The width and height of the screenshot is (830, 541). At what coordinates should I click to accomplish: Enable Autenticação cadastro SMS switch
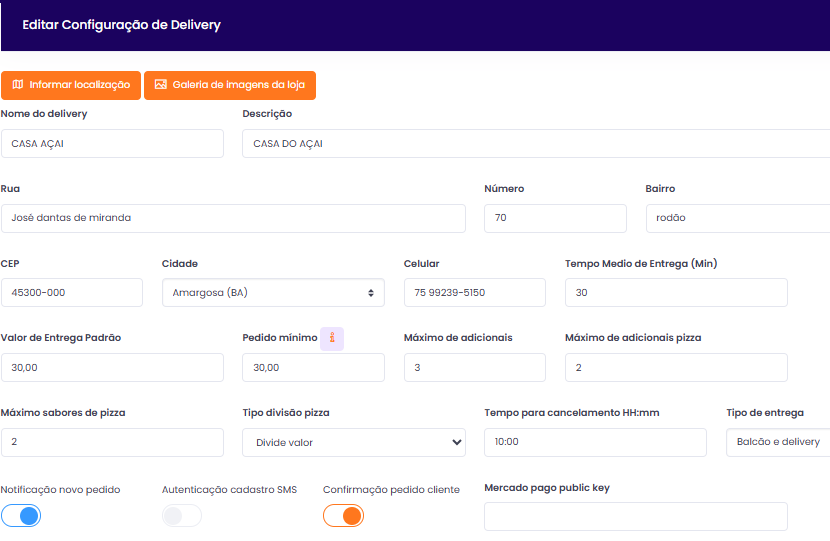[182, 516]
